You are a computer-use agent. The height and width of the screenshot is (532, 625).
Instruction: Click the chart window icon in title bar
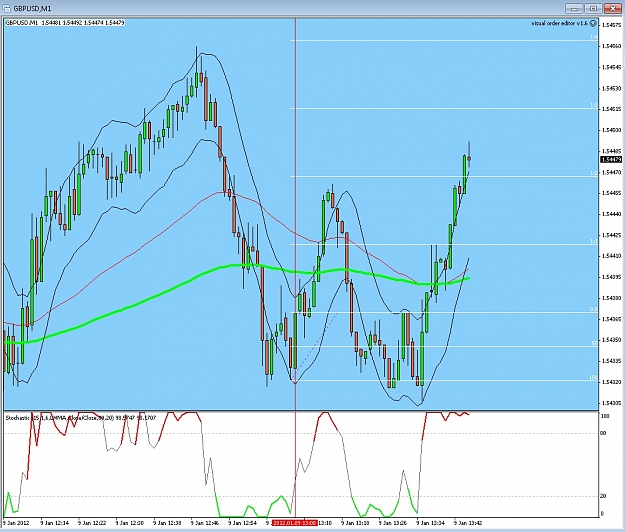[7, 8]
